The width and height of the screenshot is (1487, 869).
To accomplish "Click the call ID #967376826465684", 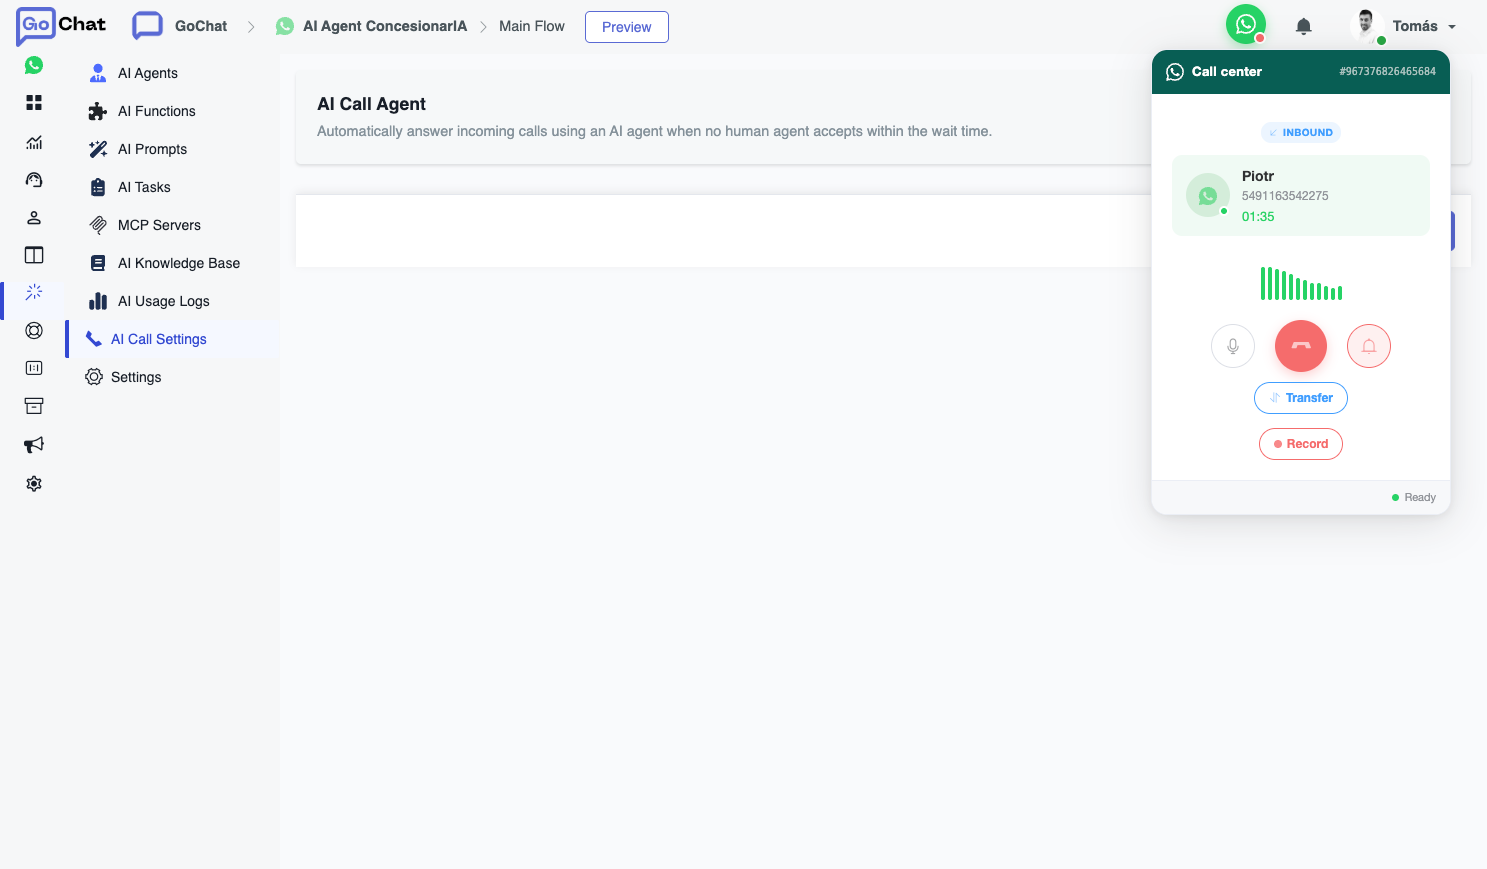I will pos(1388,72).
